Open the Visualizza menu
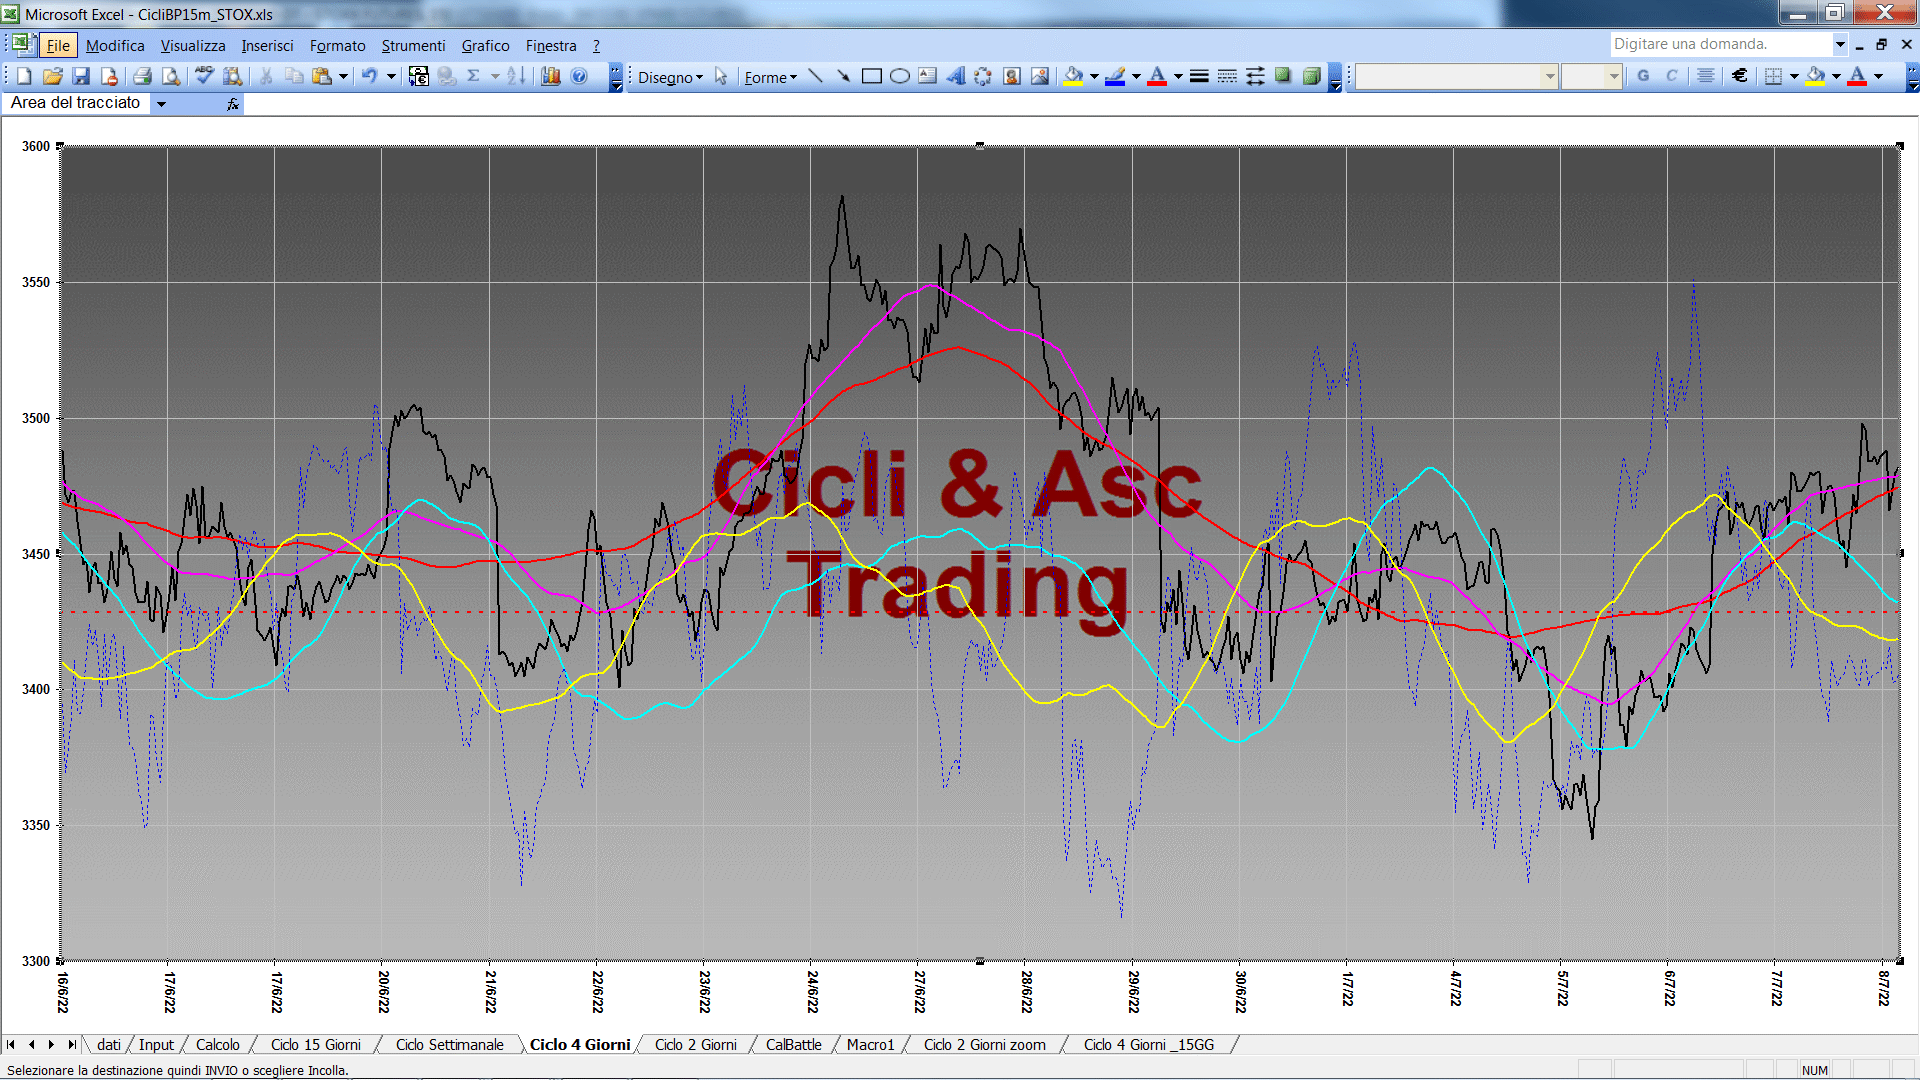Screen dimensions: 1920x1080 point(193,45)
